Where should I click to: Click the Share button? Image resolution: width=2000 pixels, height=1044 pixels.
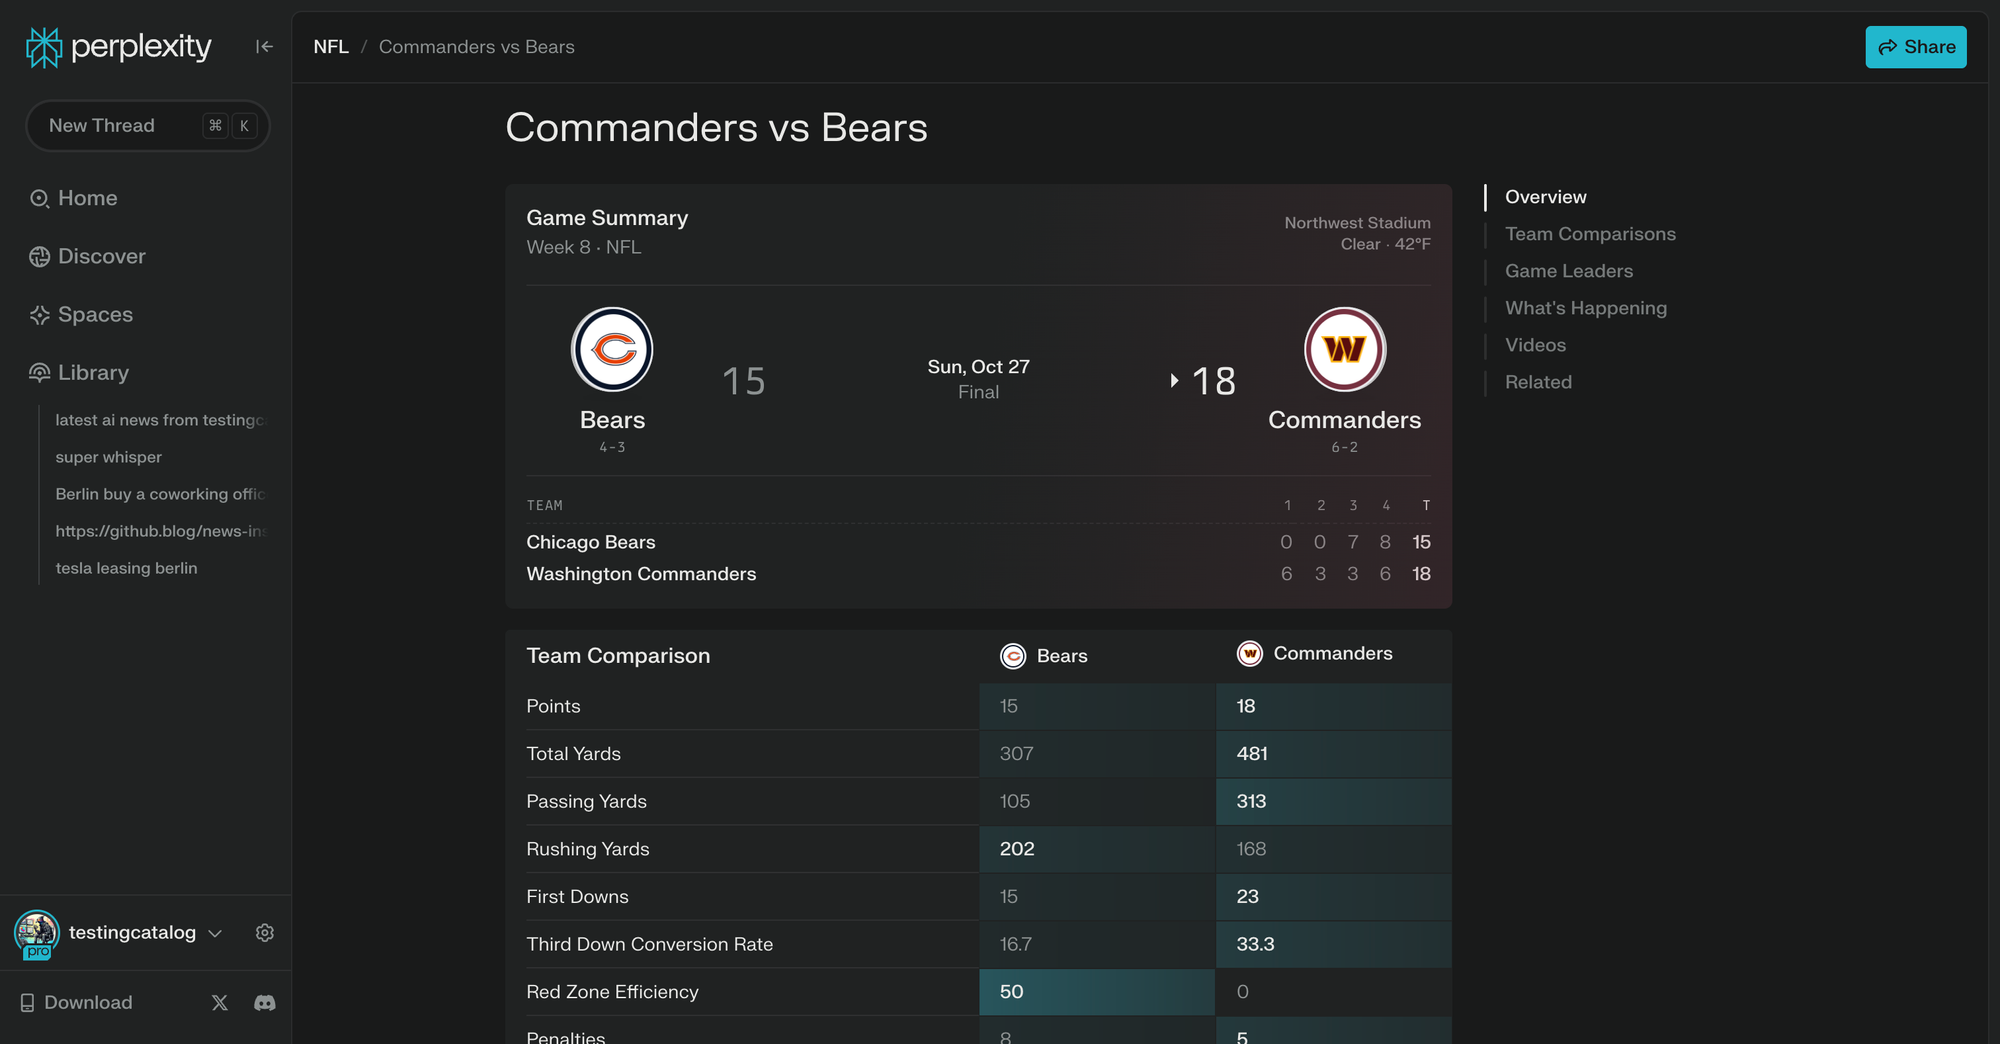coord(1915,47)
